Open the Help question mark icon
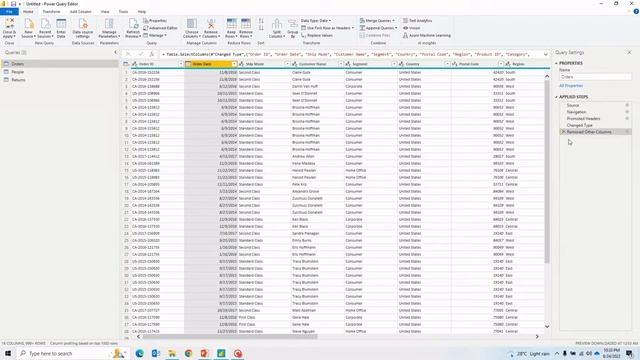 coord(636,11)
